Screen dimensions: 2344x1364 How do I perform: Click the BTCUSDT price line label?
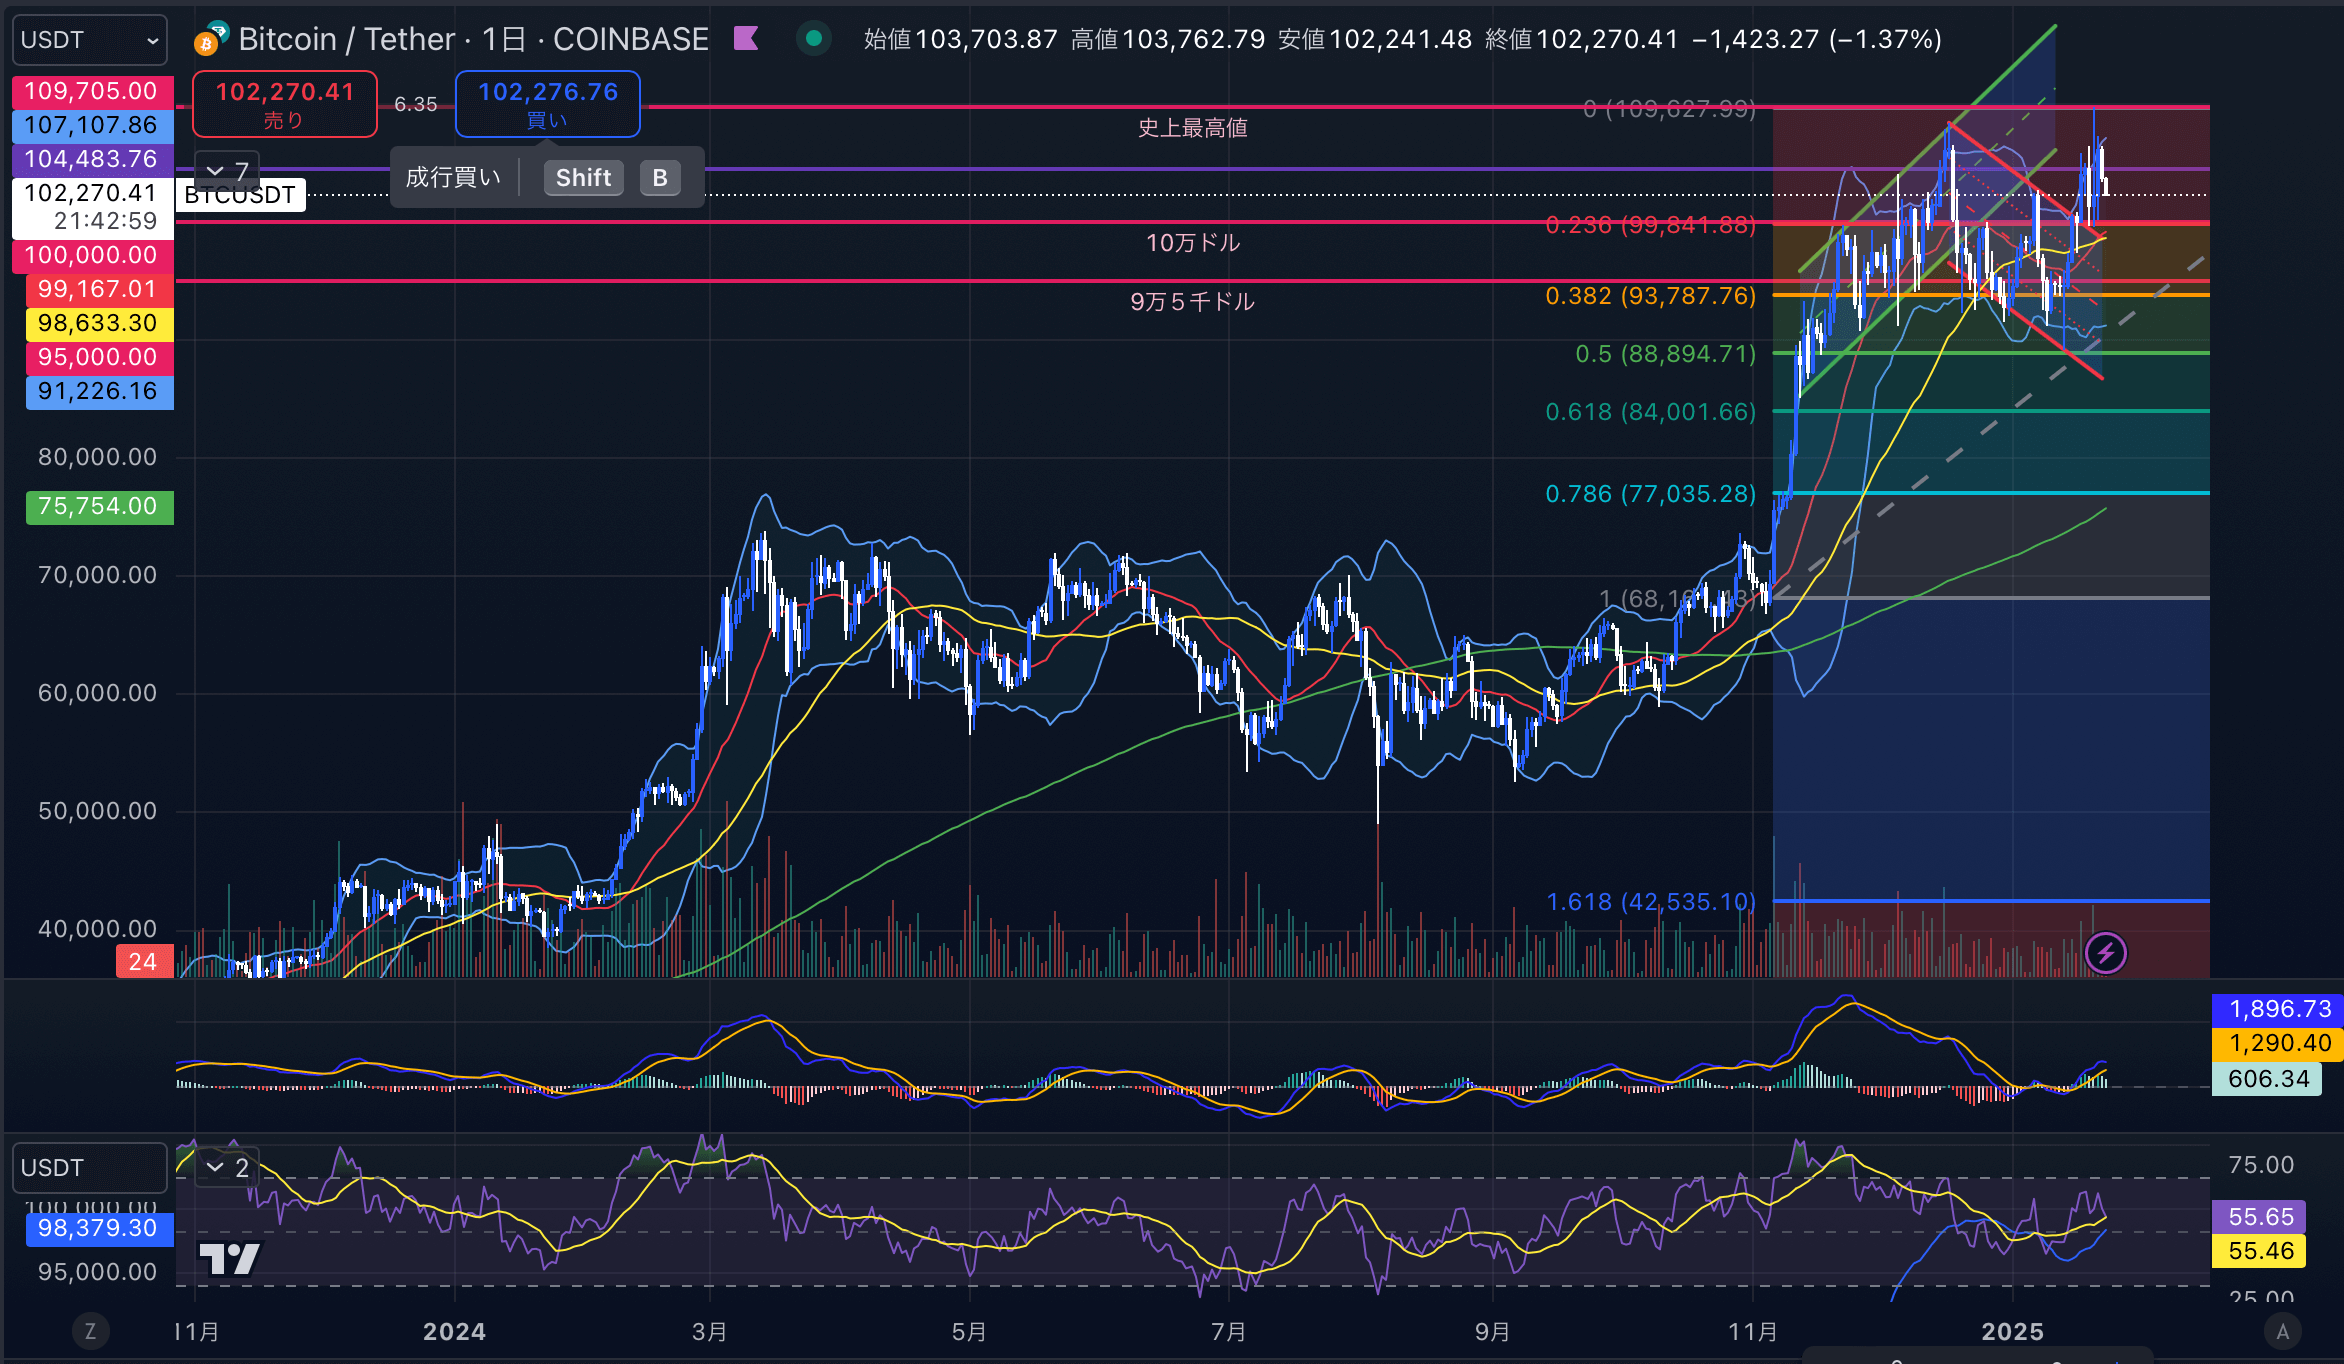tap(240, 195)
